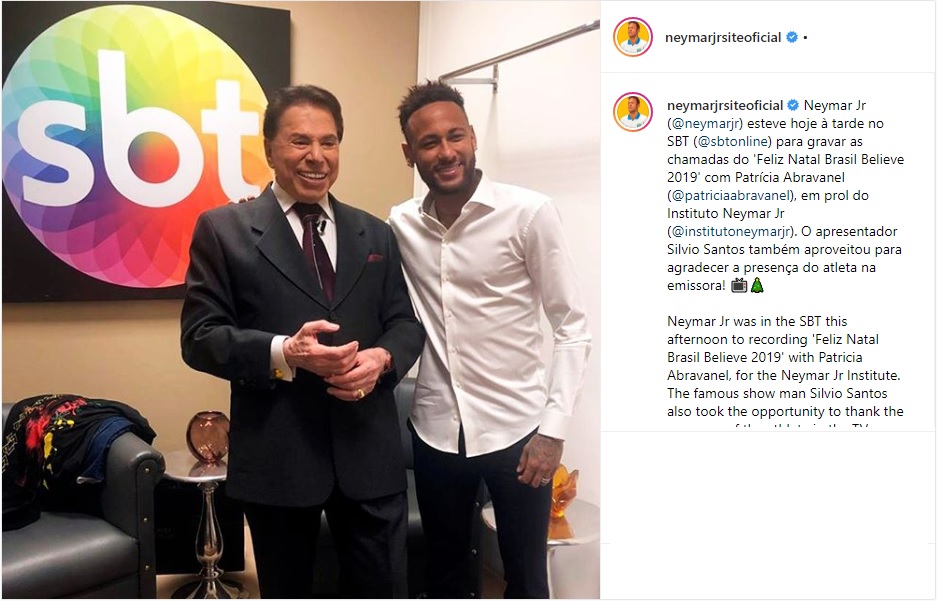The width and height of the screenshot is (937, 601).
Task: Click the verified badge in the post header
Action: click(x=792, y=37)
